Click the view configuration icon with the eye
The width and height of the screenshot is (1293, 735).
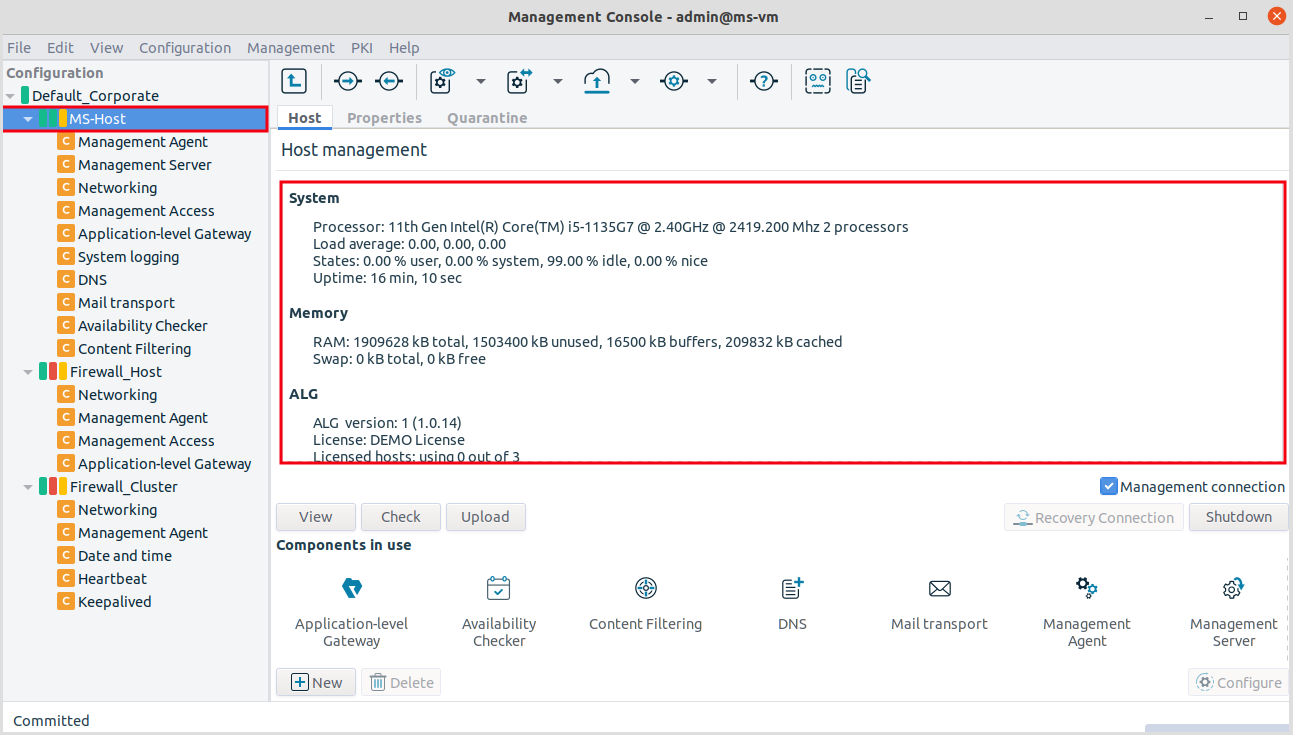[440, 81]
